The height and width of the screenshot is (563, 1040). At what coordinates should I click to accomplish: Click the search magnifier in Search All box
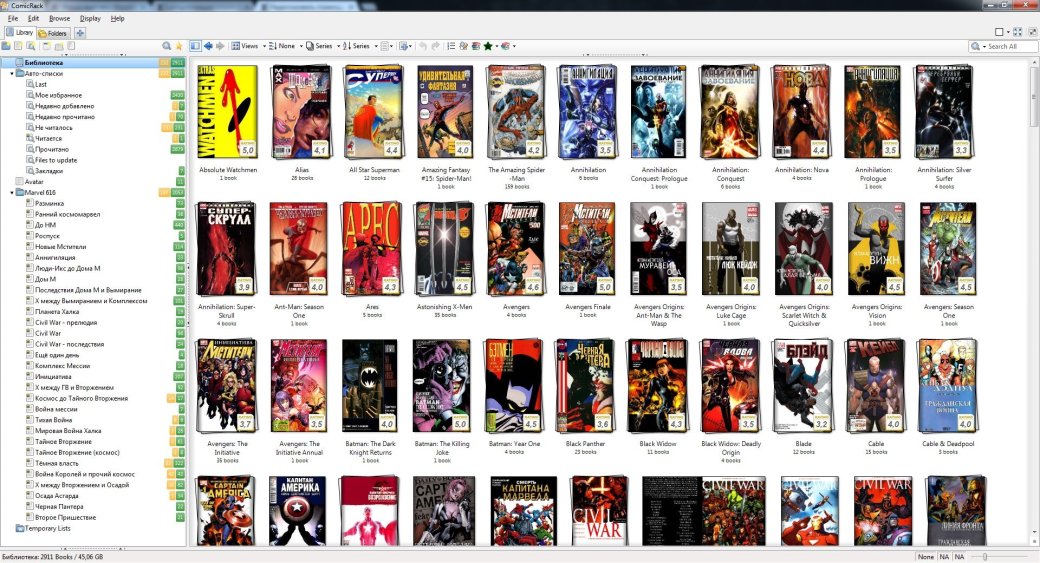tap(976, 46)
